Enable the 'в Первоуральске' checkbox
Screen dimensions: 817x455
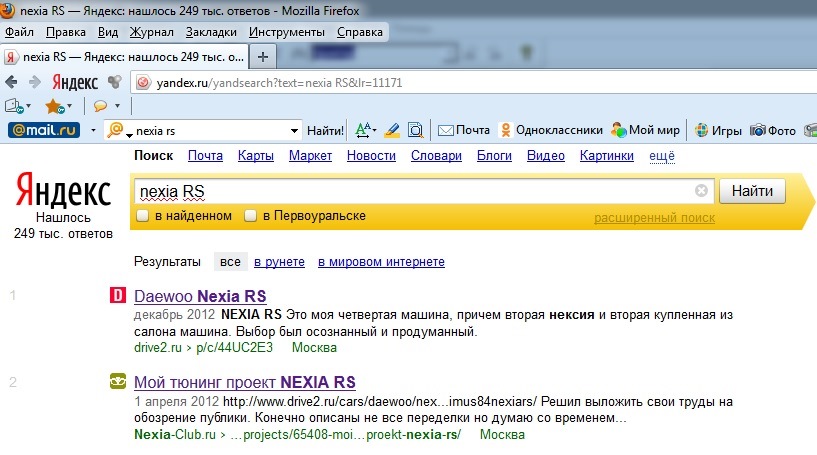250,215
